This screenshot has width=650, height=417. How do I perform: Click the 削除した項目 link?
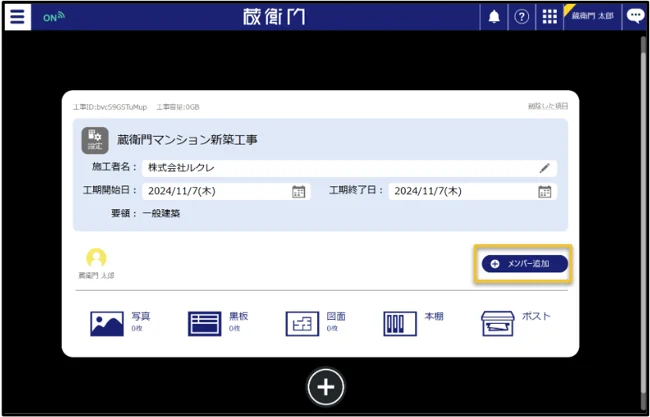pyautogui.click(x=548, y=106)
